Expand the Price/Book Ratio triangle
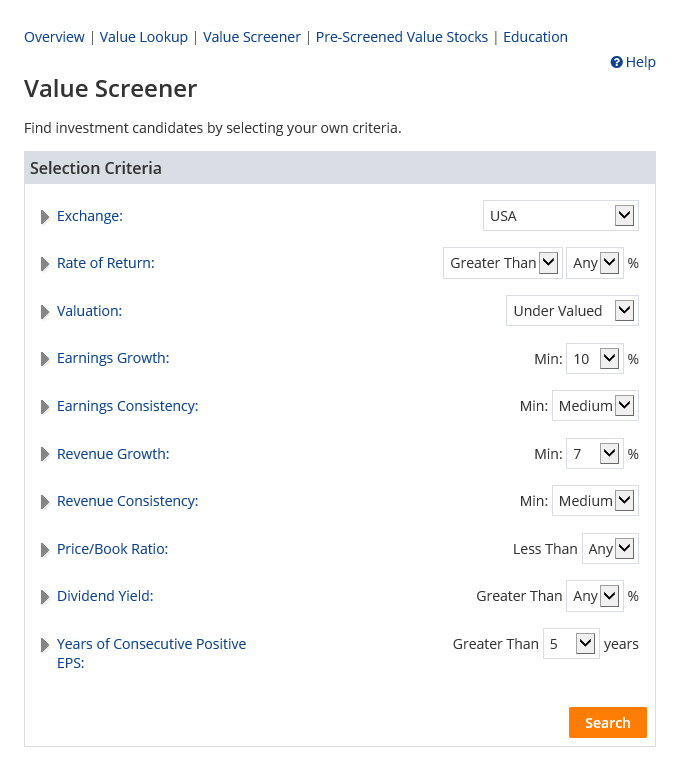688x780 pixels. pos(45,550)
